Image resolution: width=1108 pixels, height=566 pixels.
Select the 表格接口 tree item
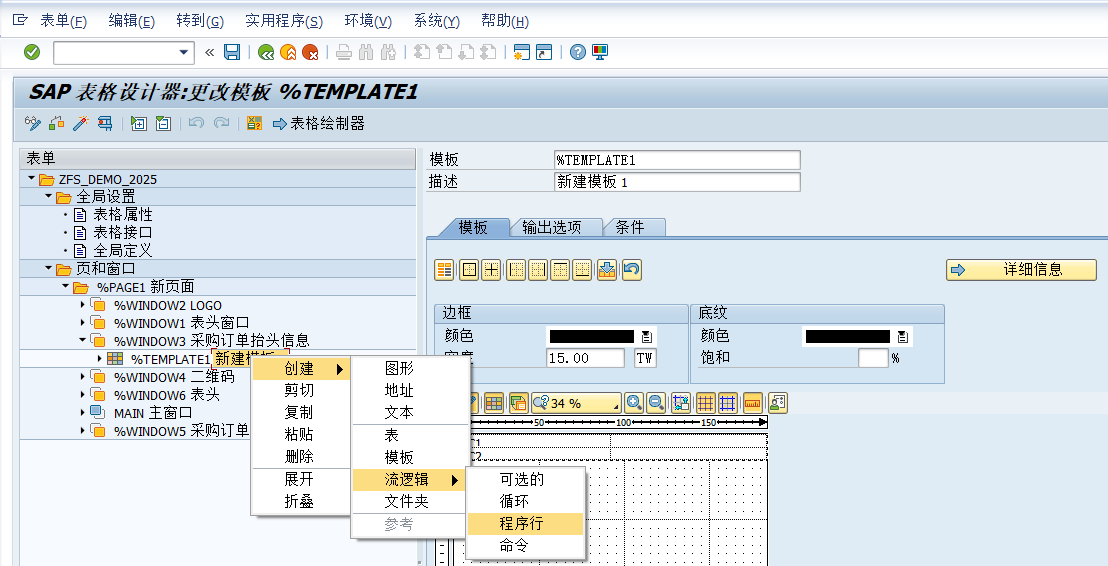click(122, 232)
